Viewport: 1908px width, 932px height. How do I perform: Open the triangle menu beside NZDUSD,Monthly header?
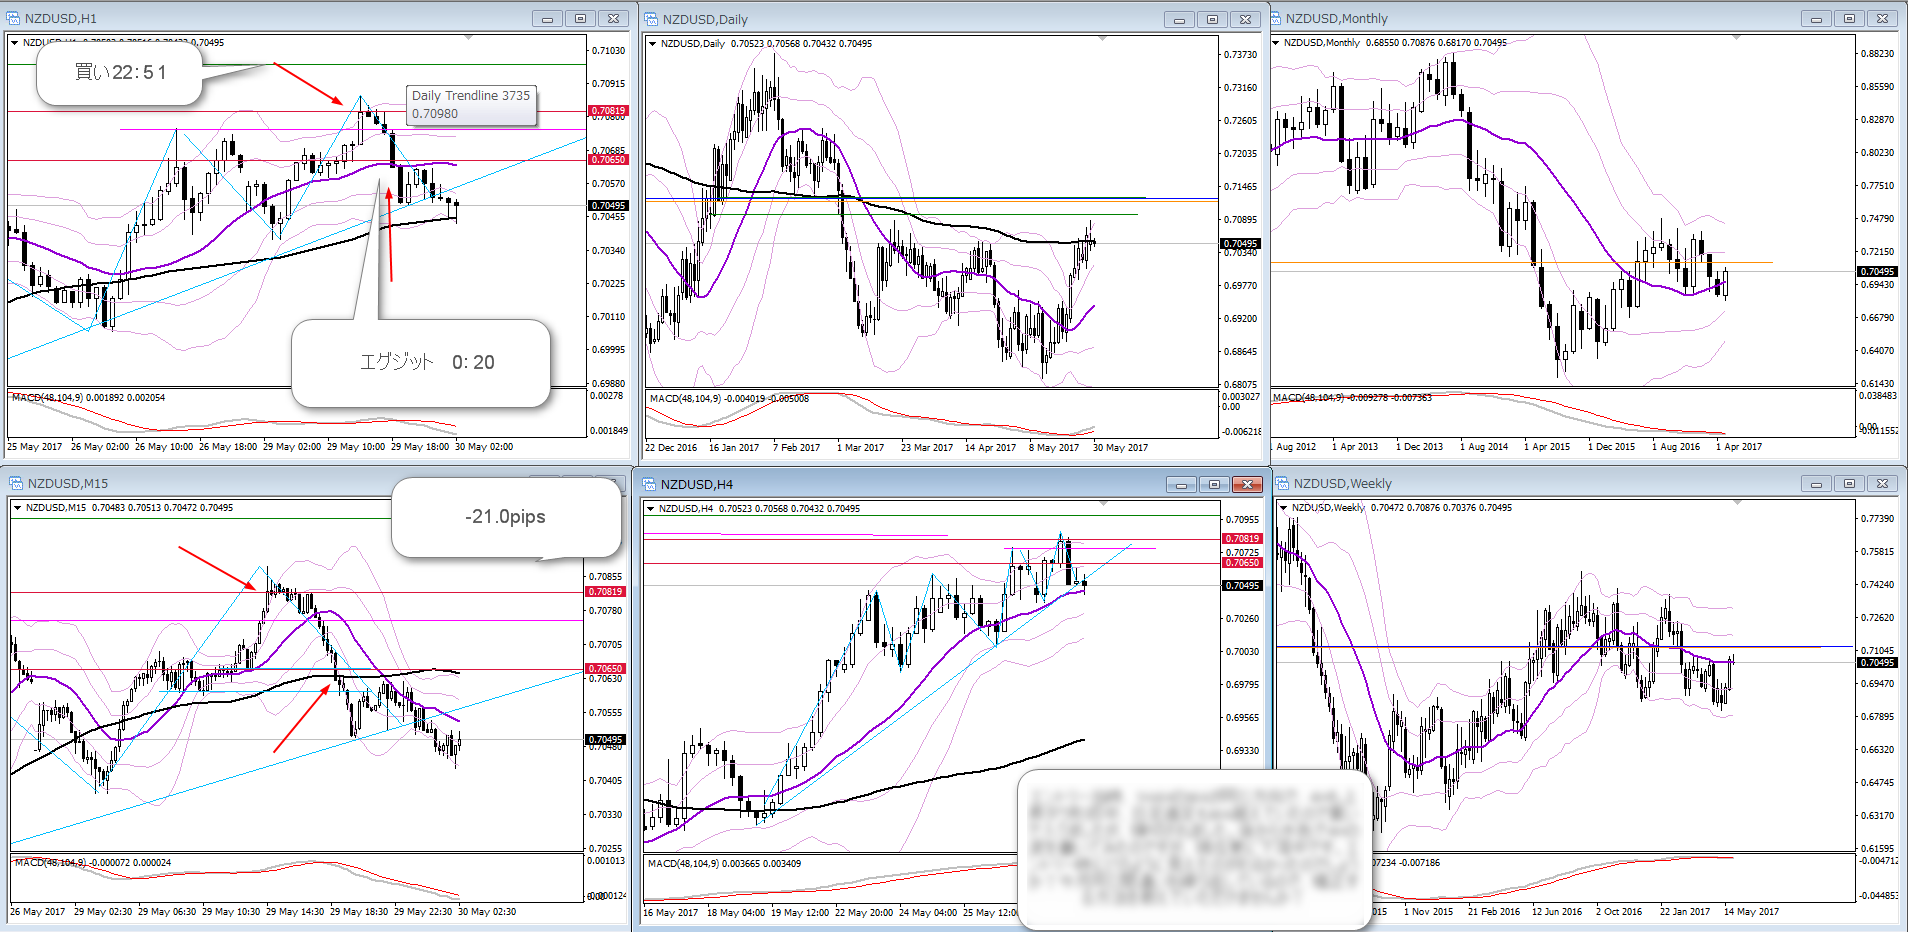click(1276, 43)
